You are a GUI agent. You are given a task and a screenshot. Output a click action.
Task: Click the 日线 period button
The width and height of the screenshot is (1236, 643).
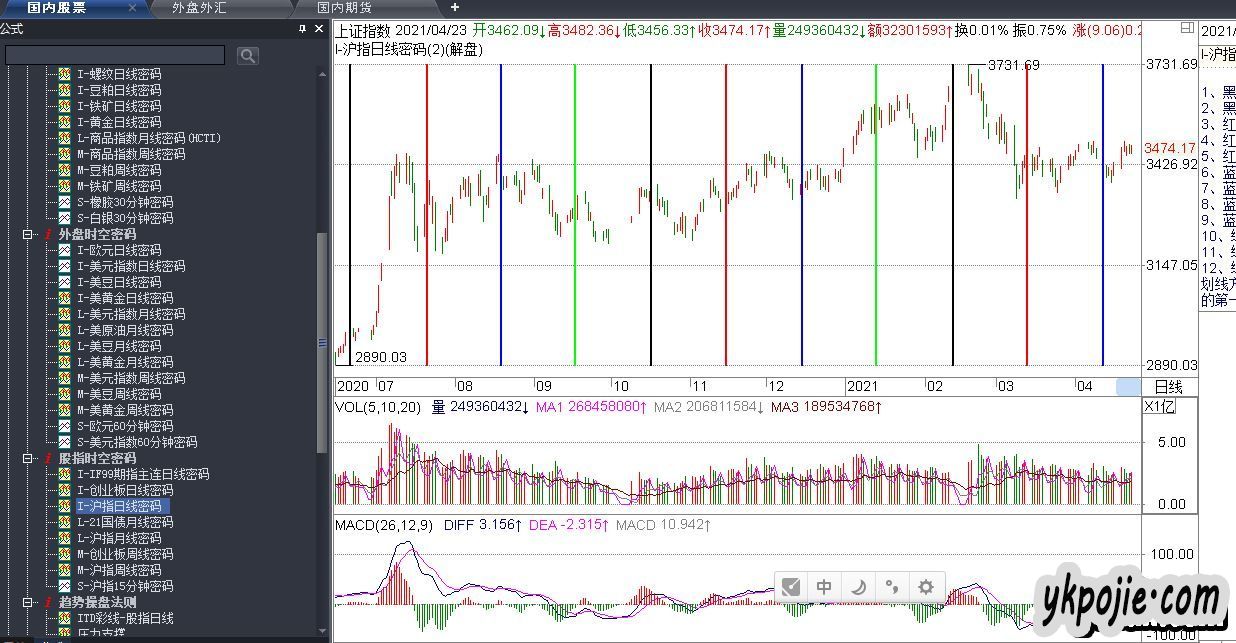(x=1168, y=386)
